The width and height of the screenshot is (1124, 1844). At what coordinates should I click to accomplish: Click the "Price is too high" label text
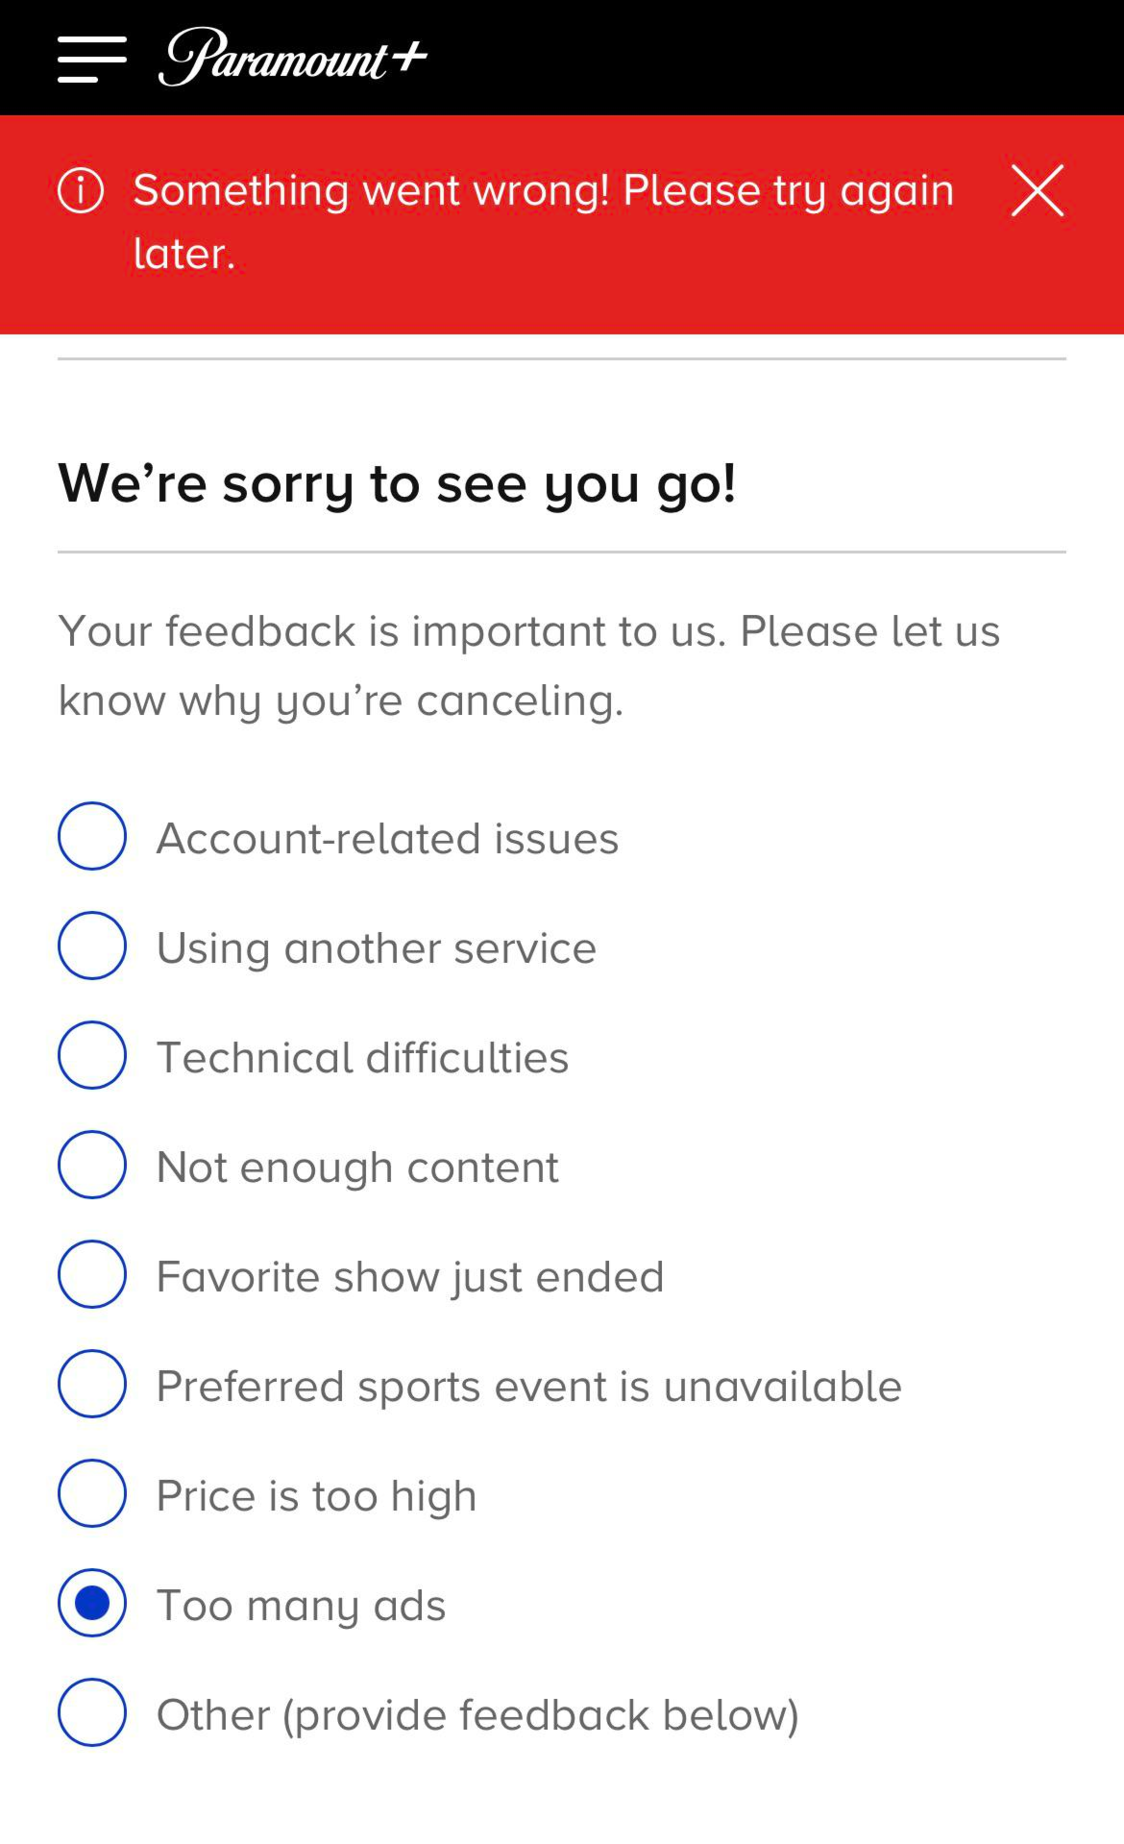tap(316, 1496)
